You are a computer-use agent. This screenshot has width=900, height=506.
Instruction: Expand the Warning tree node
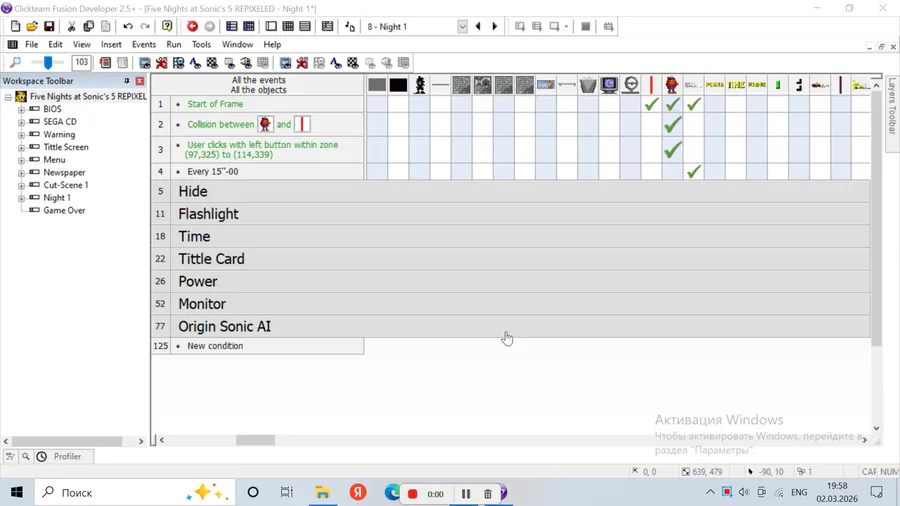[21, 134]
